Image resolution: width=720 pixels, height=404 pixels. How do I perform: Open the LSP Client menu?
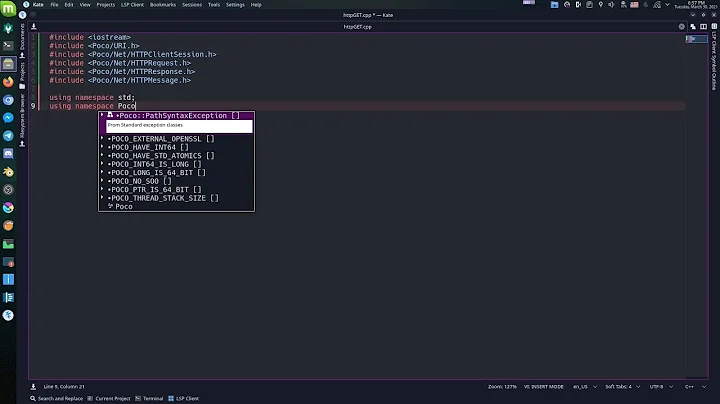[x=132, y=5]
